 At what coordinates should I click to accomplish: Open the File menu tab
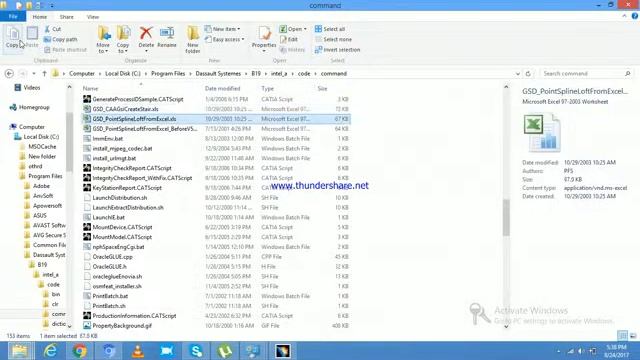[13, 17]
